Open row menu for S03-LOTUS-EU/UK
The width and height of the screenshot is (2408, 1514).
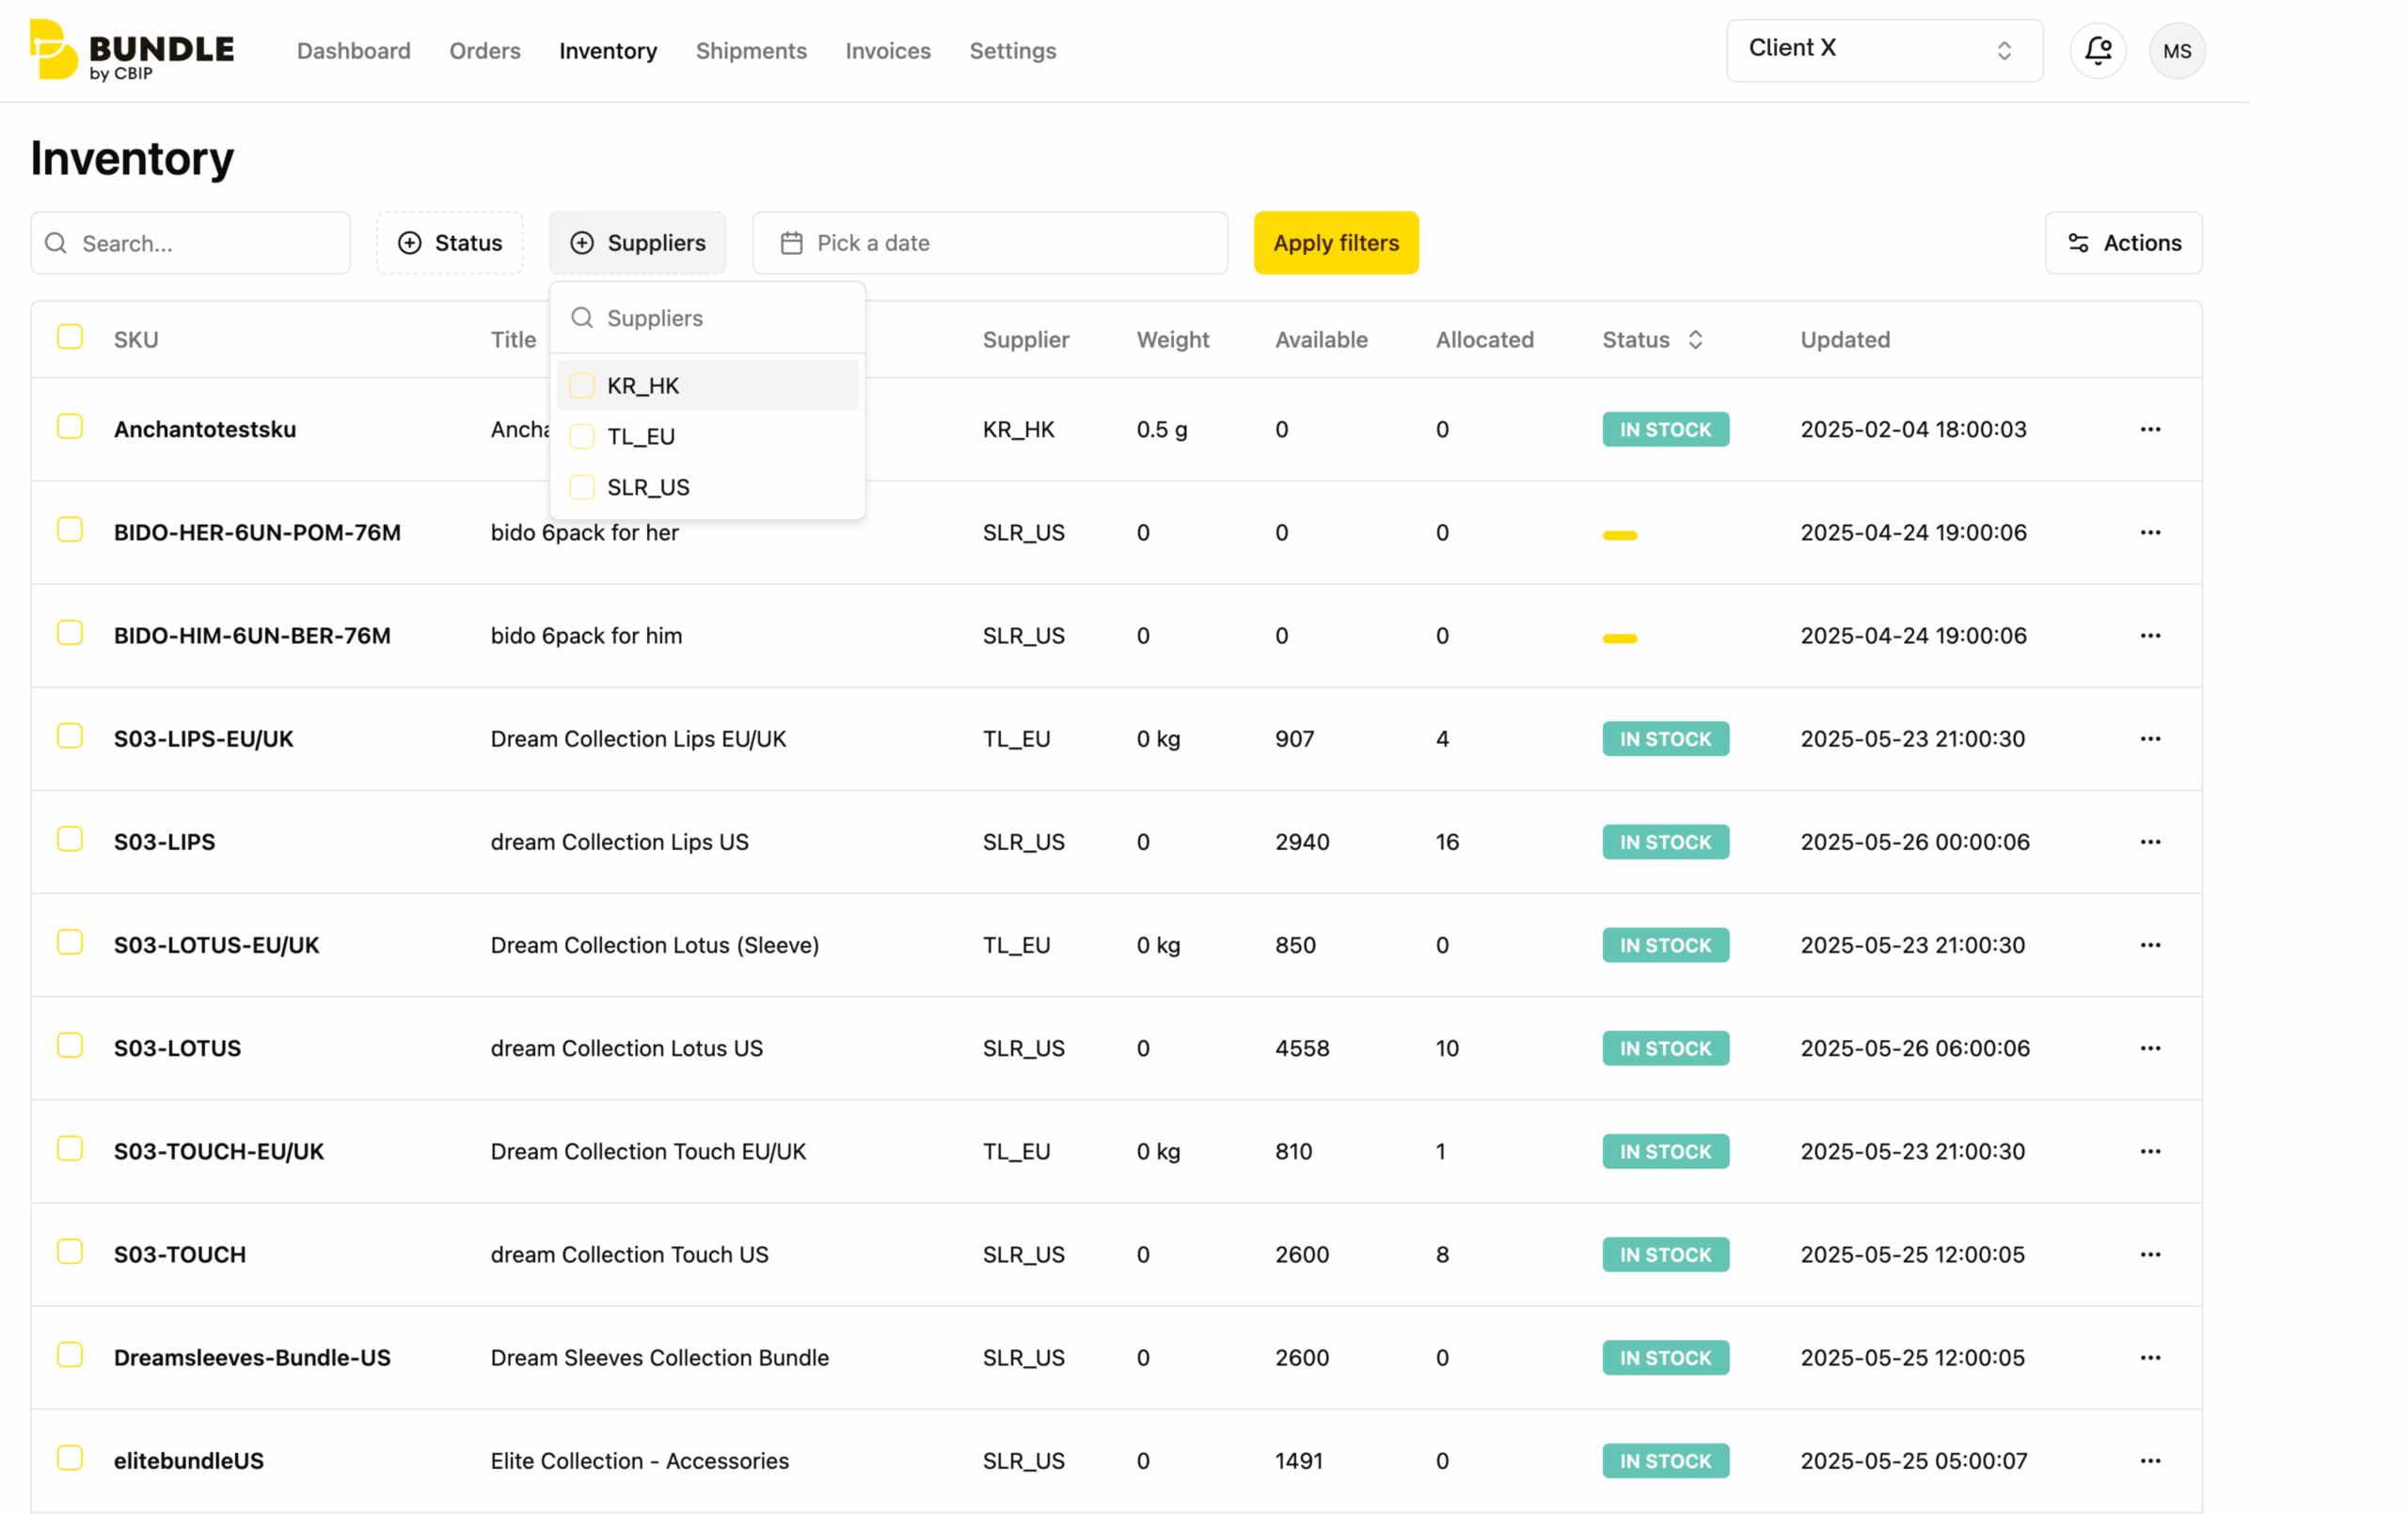[2150, 944]
